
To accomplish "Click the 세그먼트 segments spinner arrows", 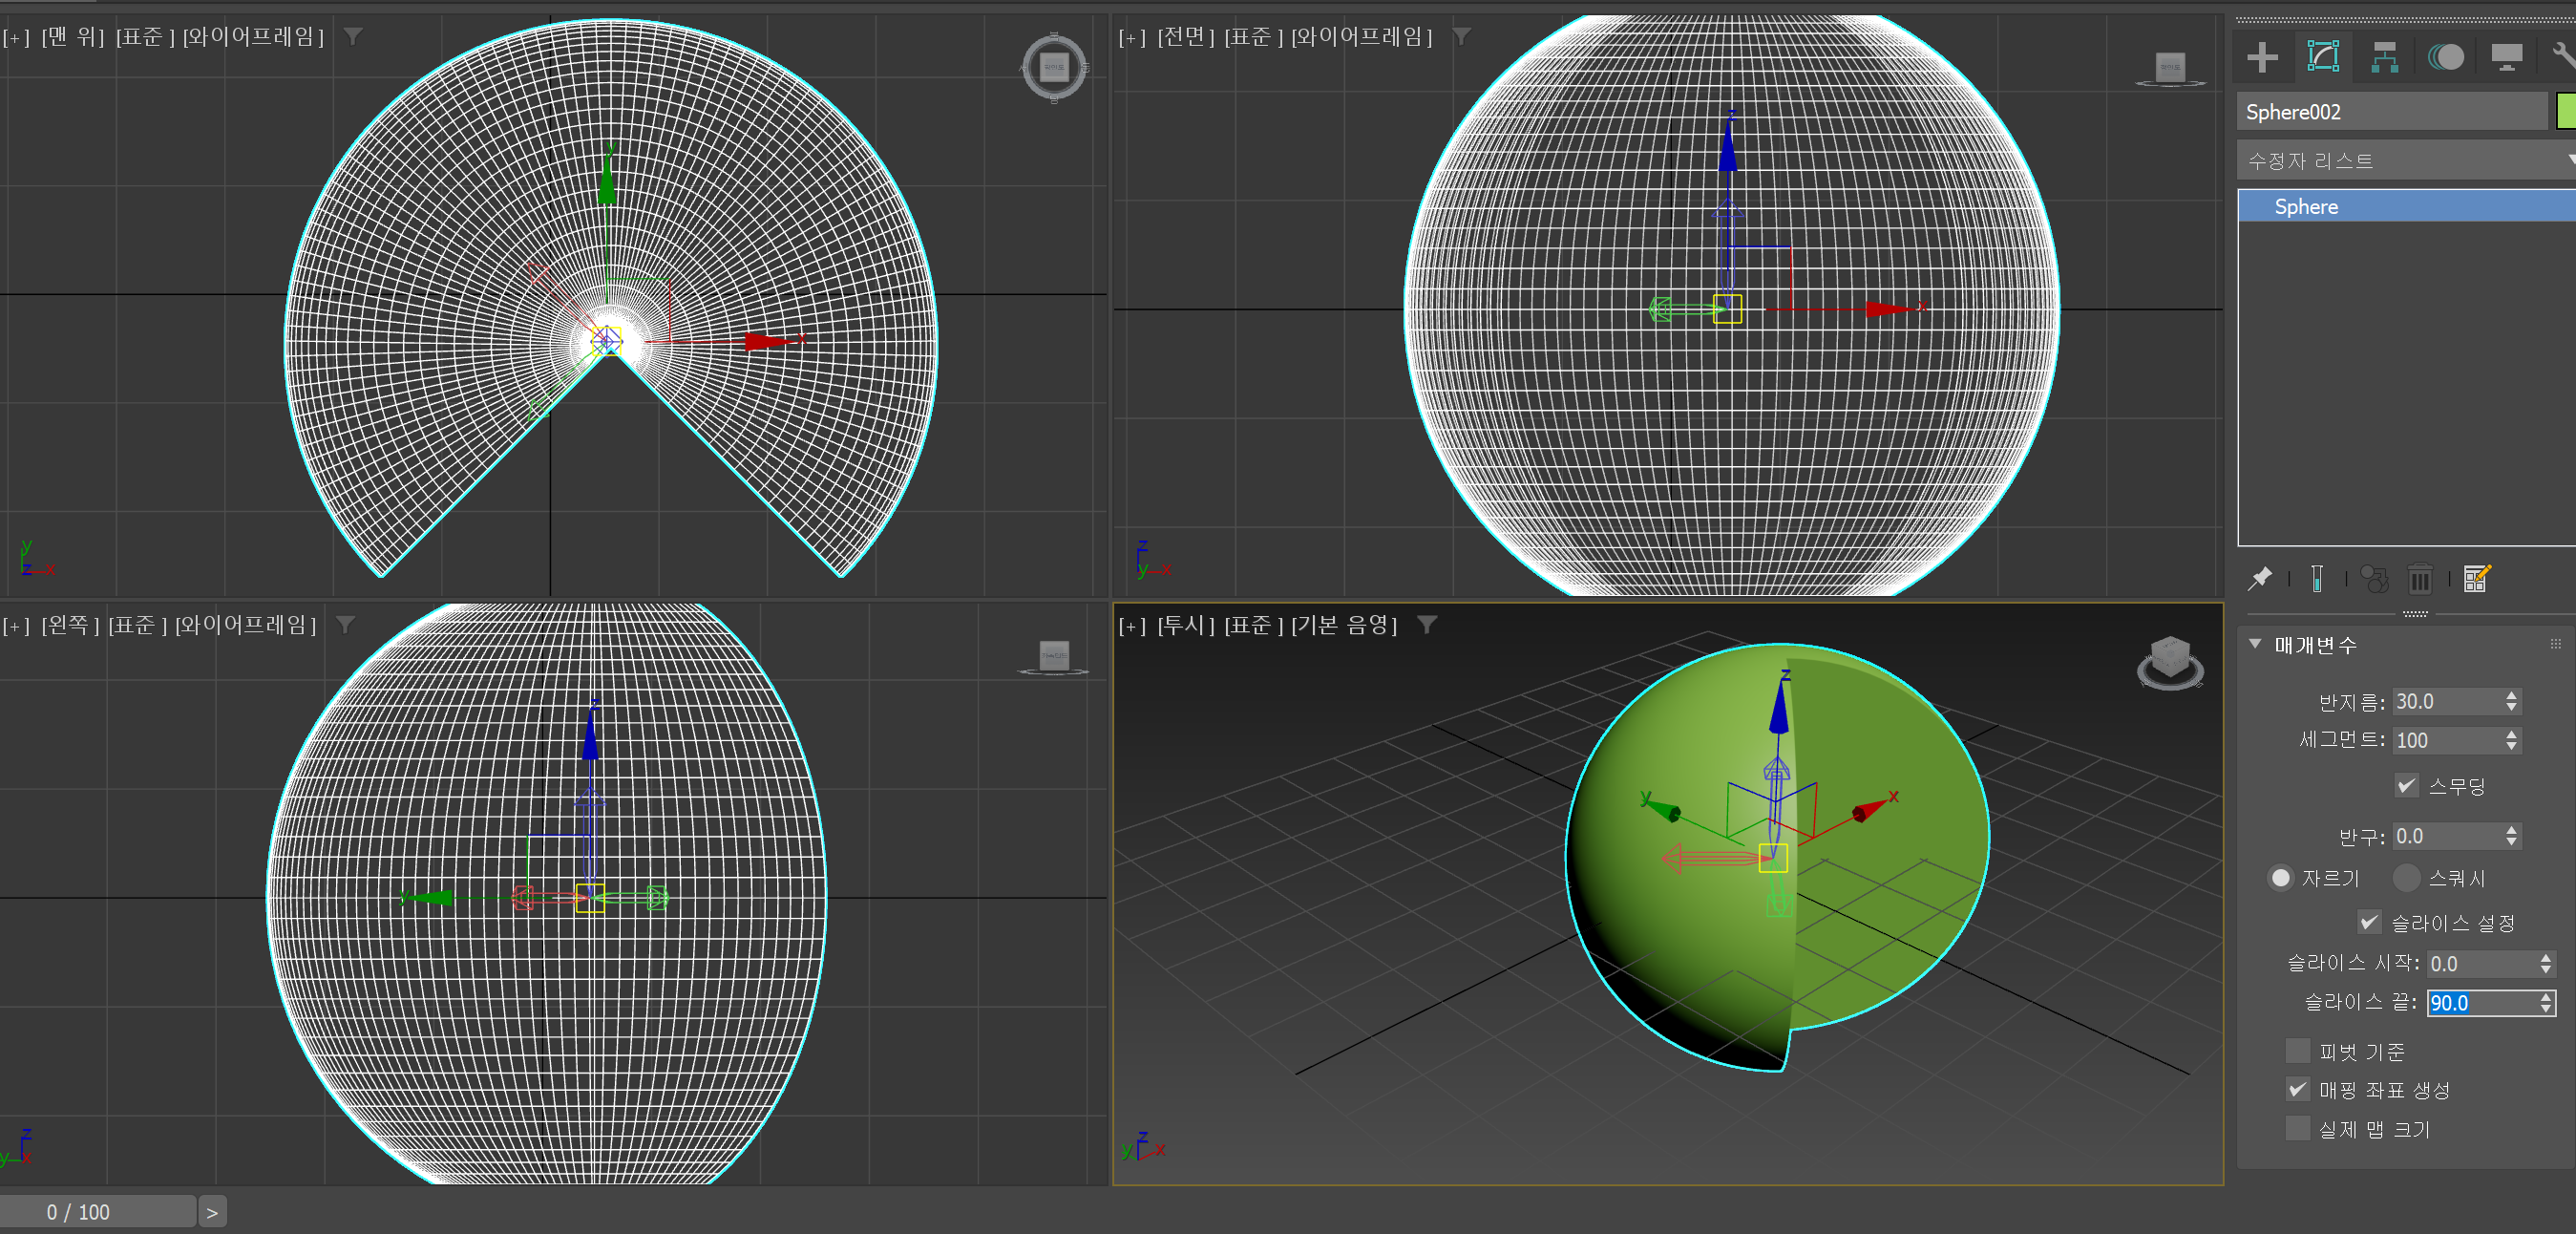I will pos(2512,741).
